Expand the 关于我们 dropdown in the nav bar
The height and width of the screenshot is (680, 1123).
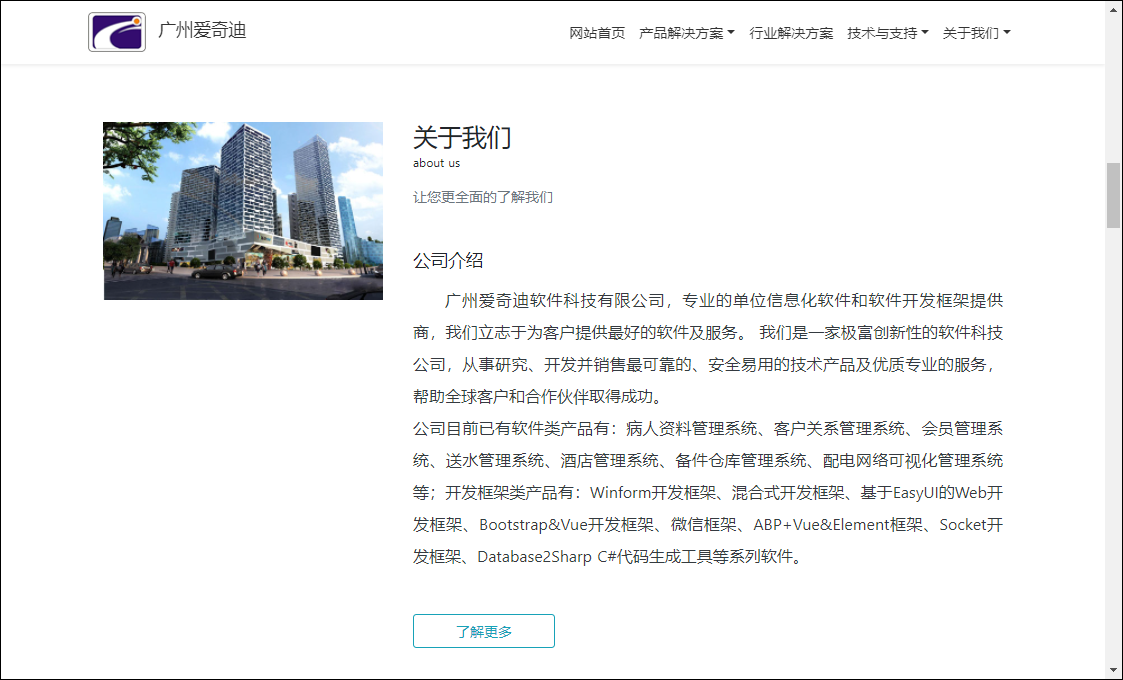[x=976, y=33]
